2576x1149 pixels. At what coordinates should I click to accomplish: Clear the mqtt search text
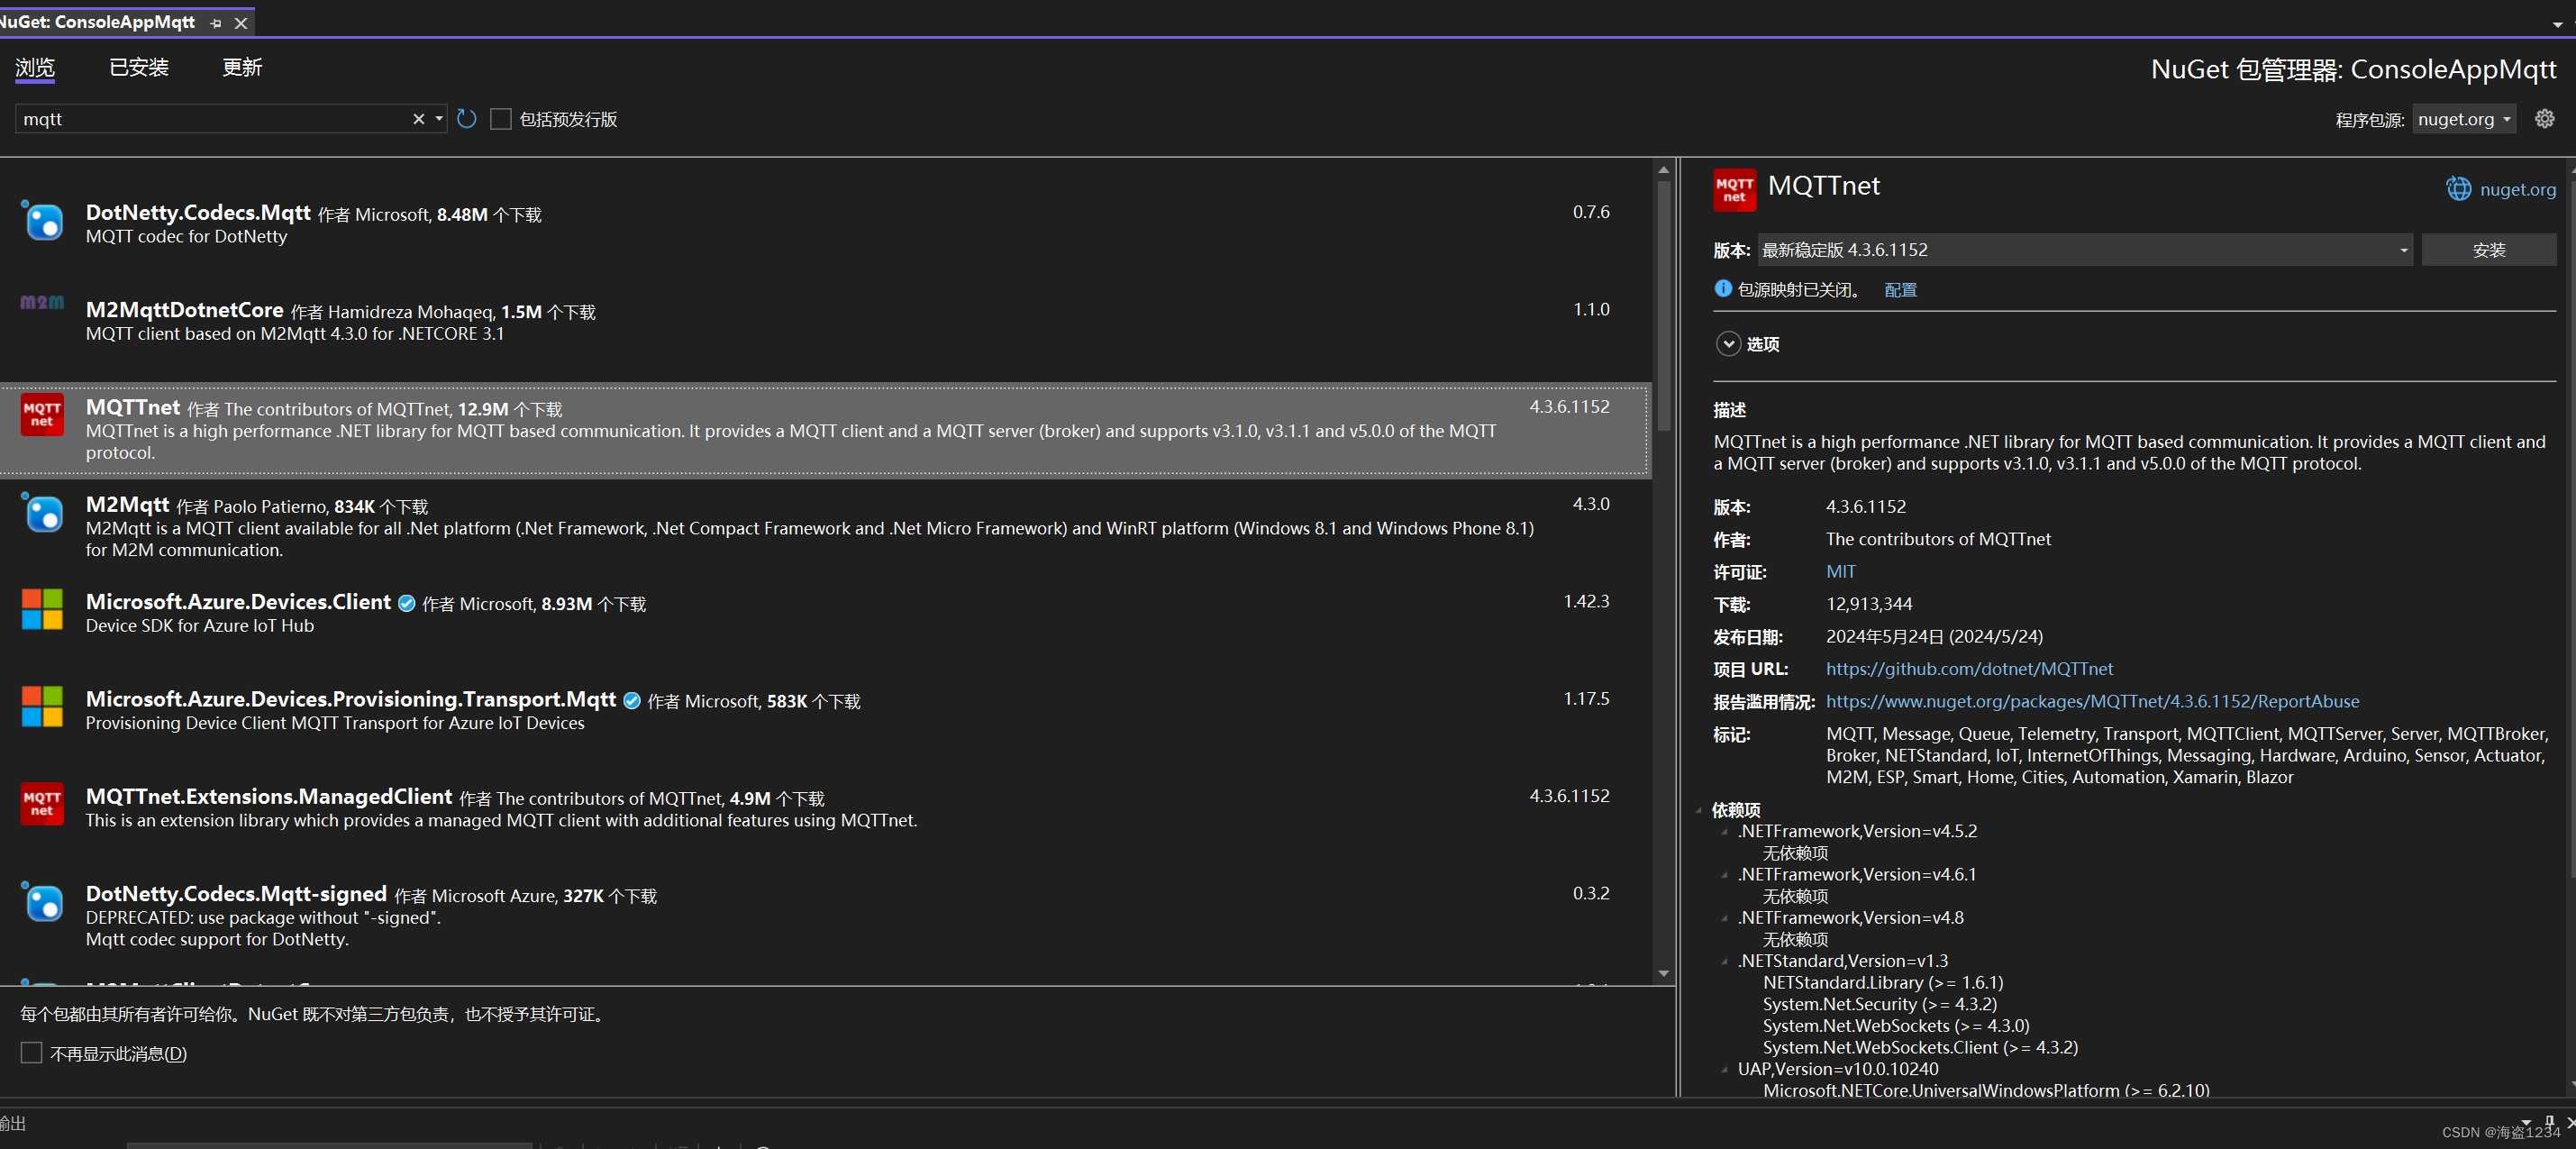pyautogui.click(x=418, y=119)
